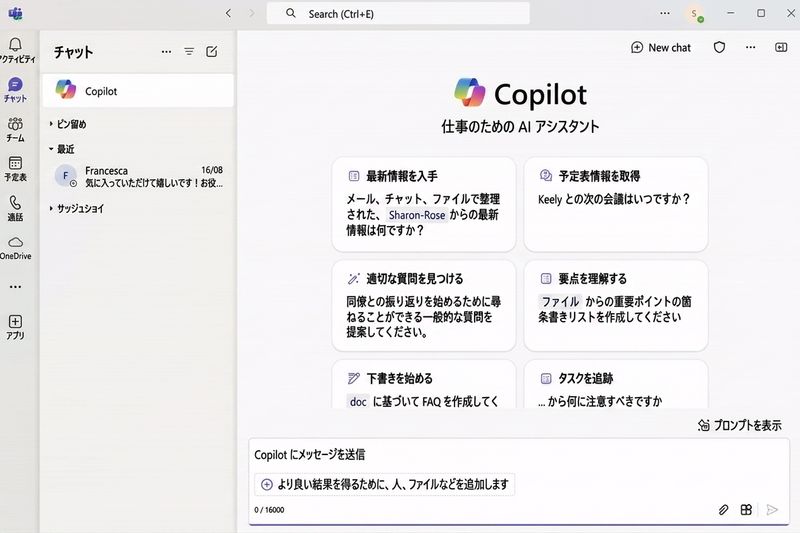Screen dimensions: 800x533
Task: Go forward with the right arrow
Action: coord(252,13)
